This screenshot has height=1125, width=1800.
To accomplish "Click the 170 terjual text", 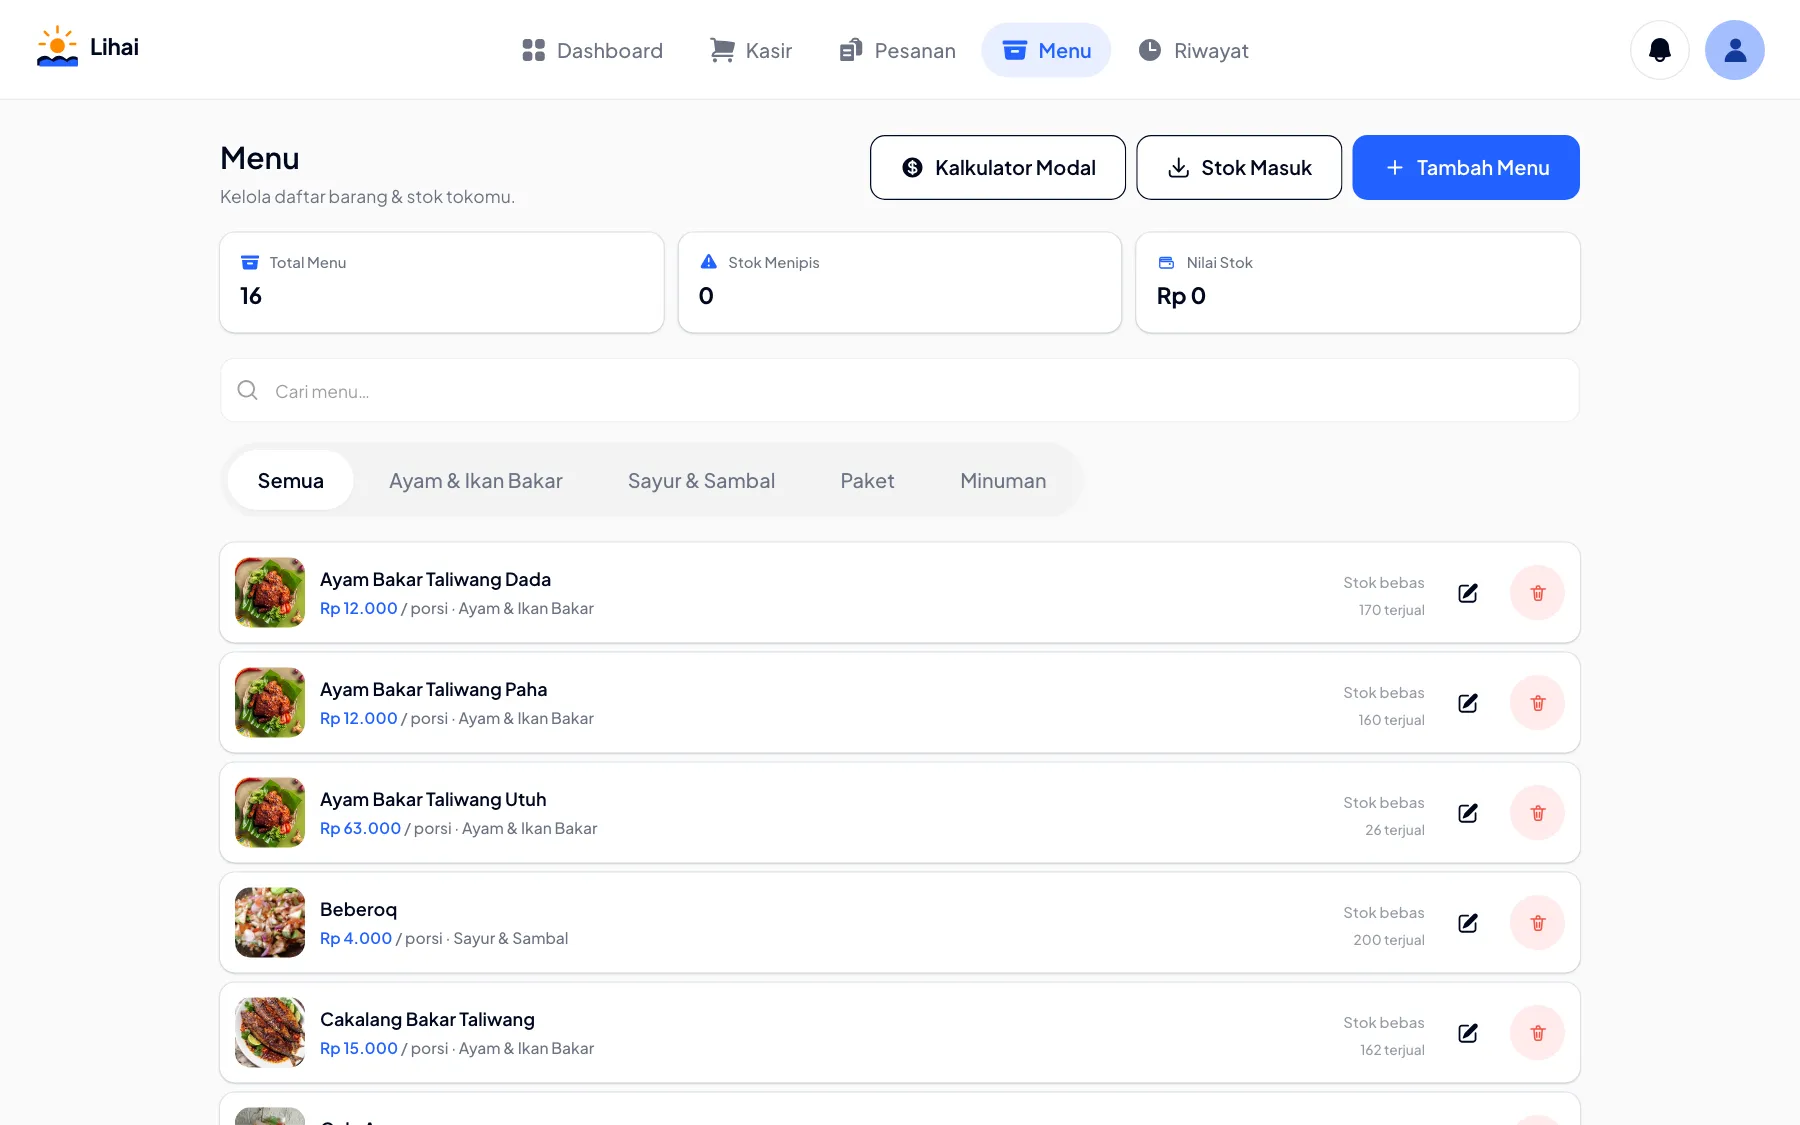I will click(x=1391, y=610).
